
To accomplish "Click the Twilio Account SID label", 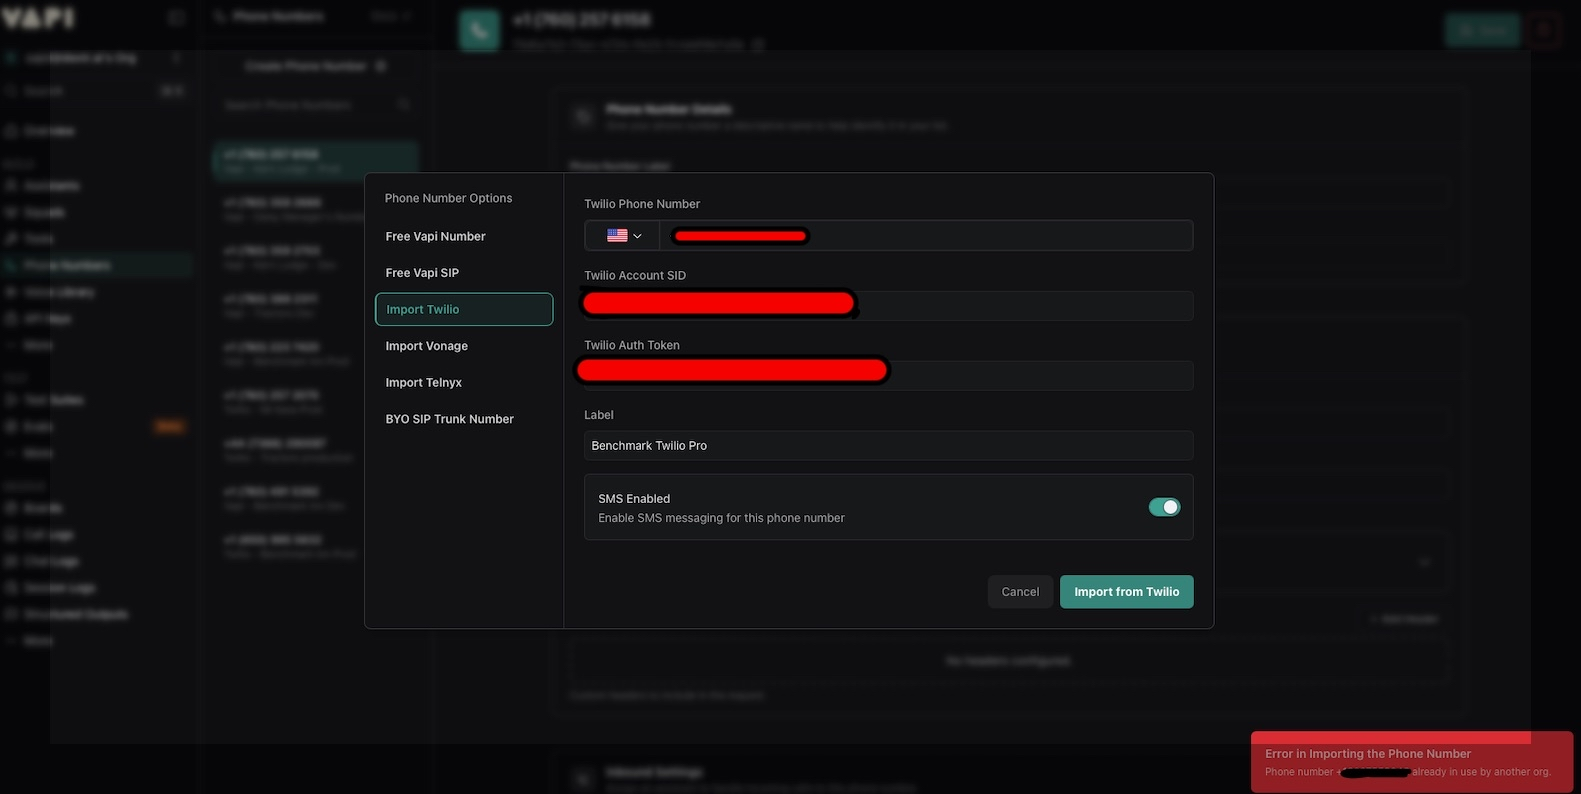I will 635,276.
